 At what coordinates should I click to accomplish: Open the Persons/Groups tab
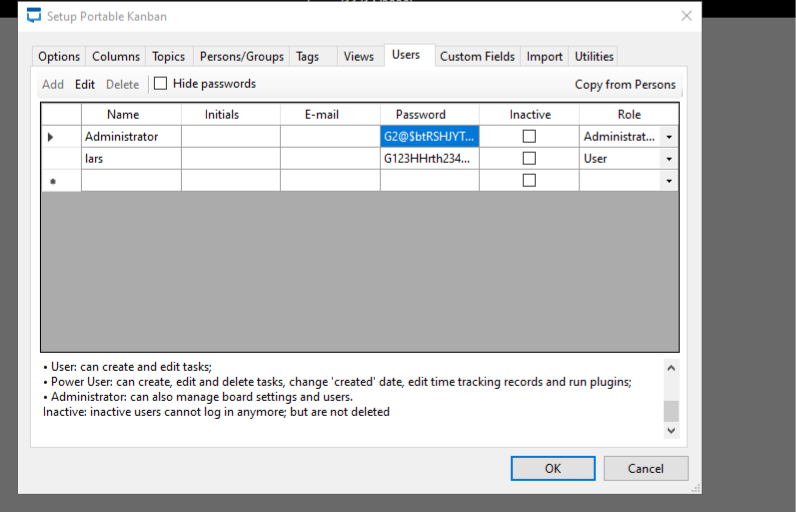[242, 57]
